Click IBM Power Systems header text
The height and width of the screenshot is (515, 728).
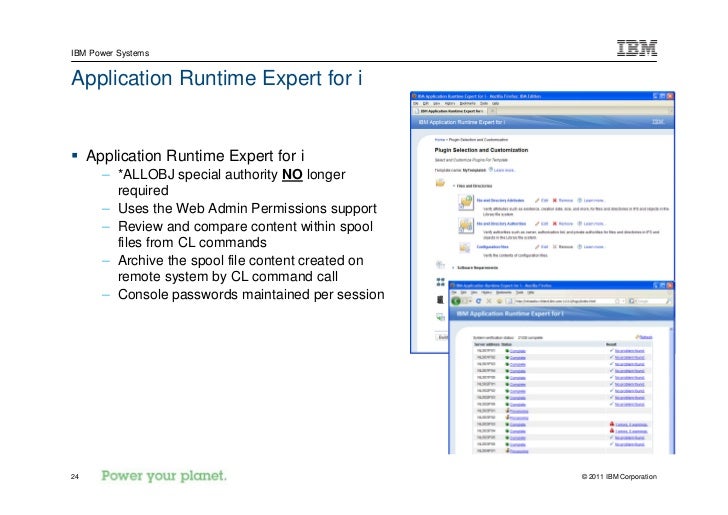pyautogui.click(x=110, y=53)
